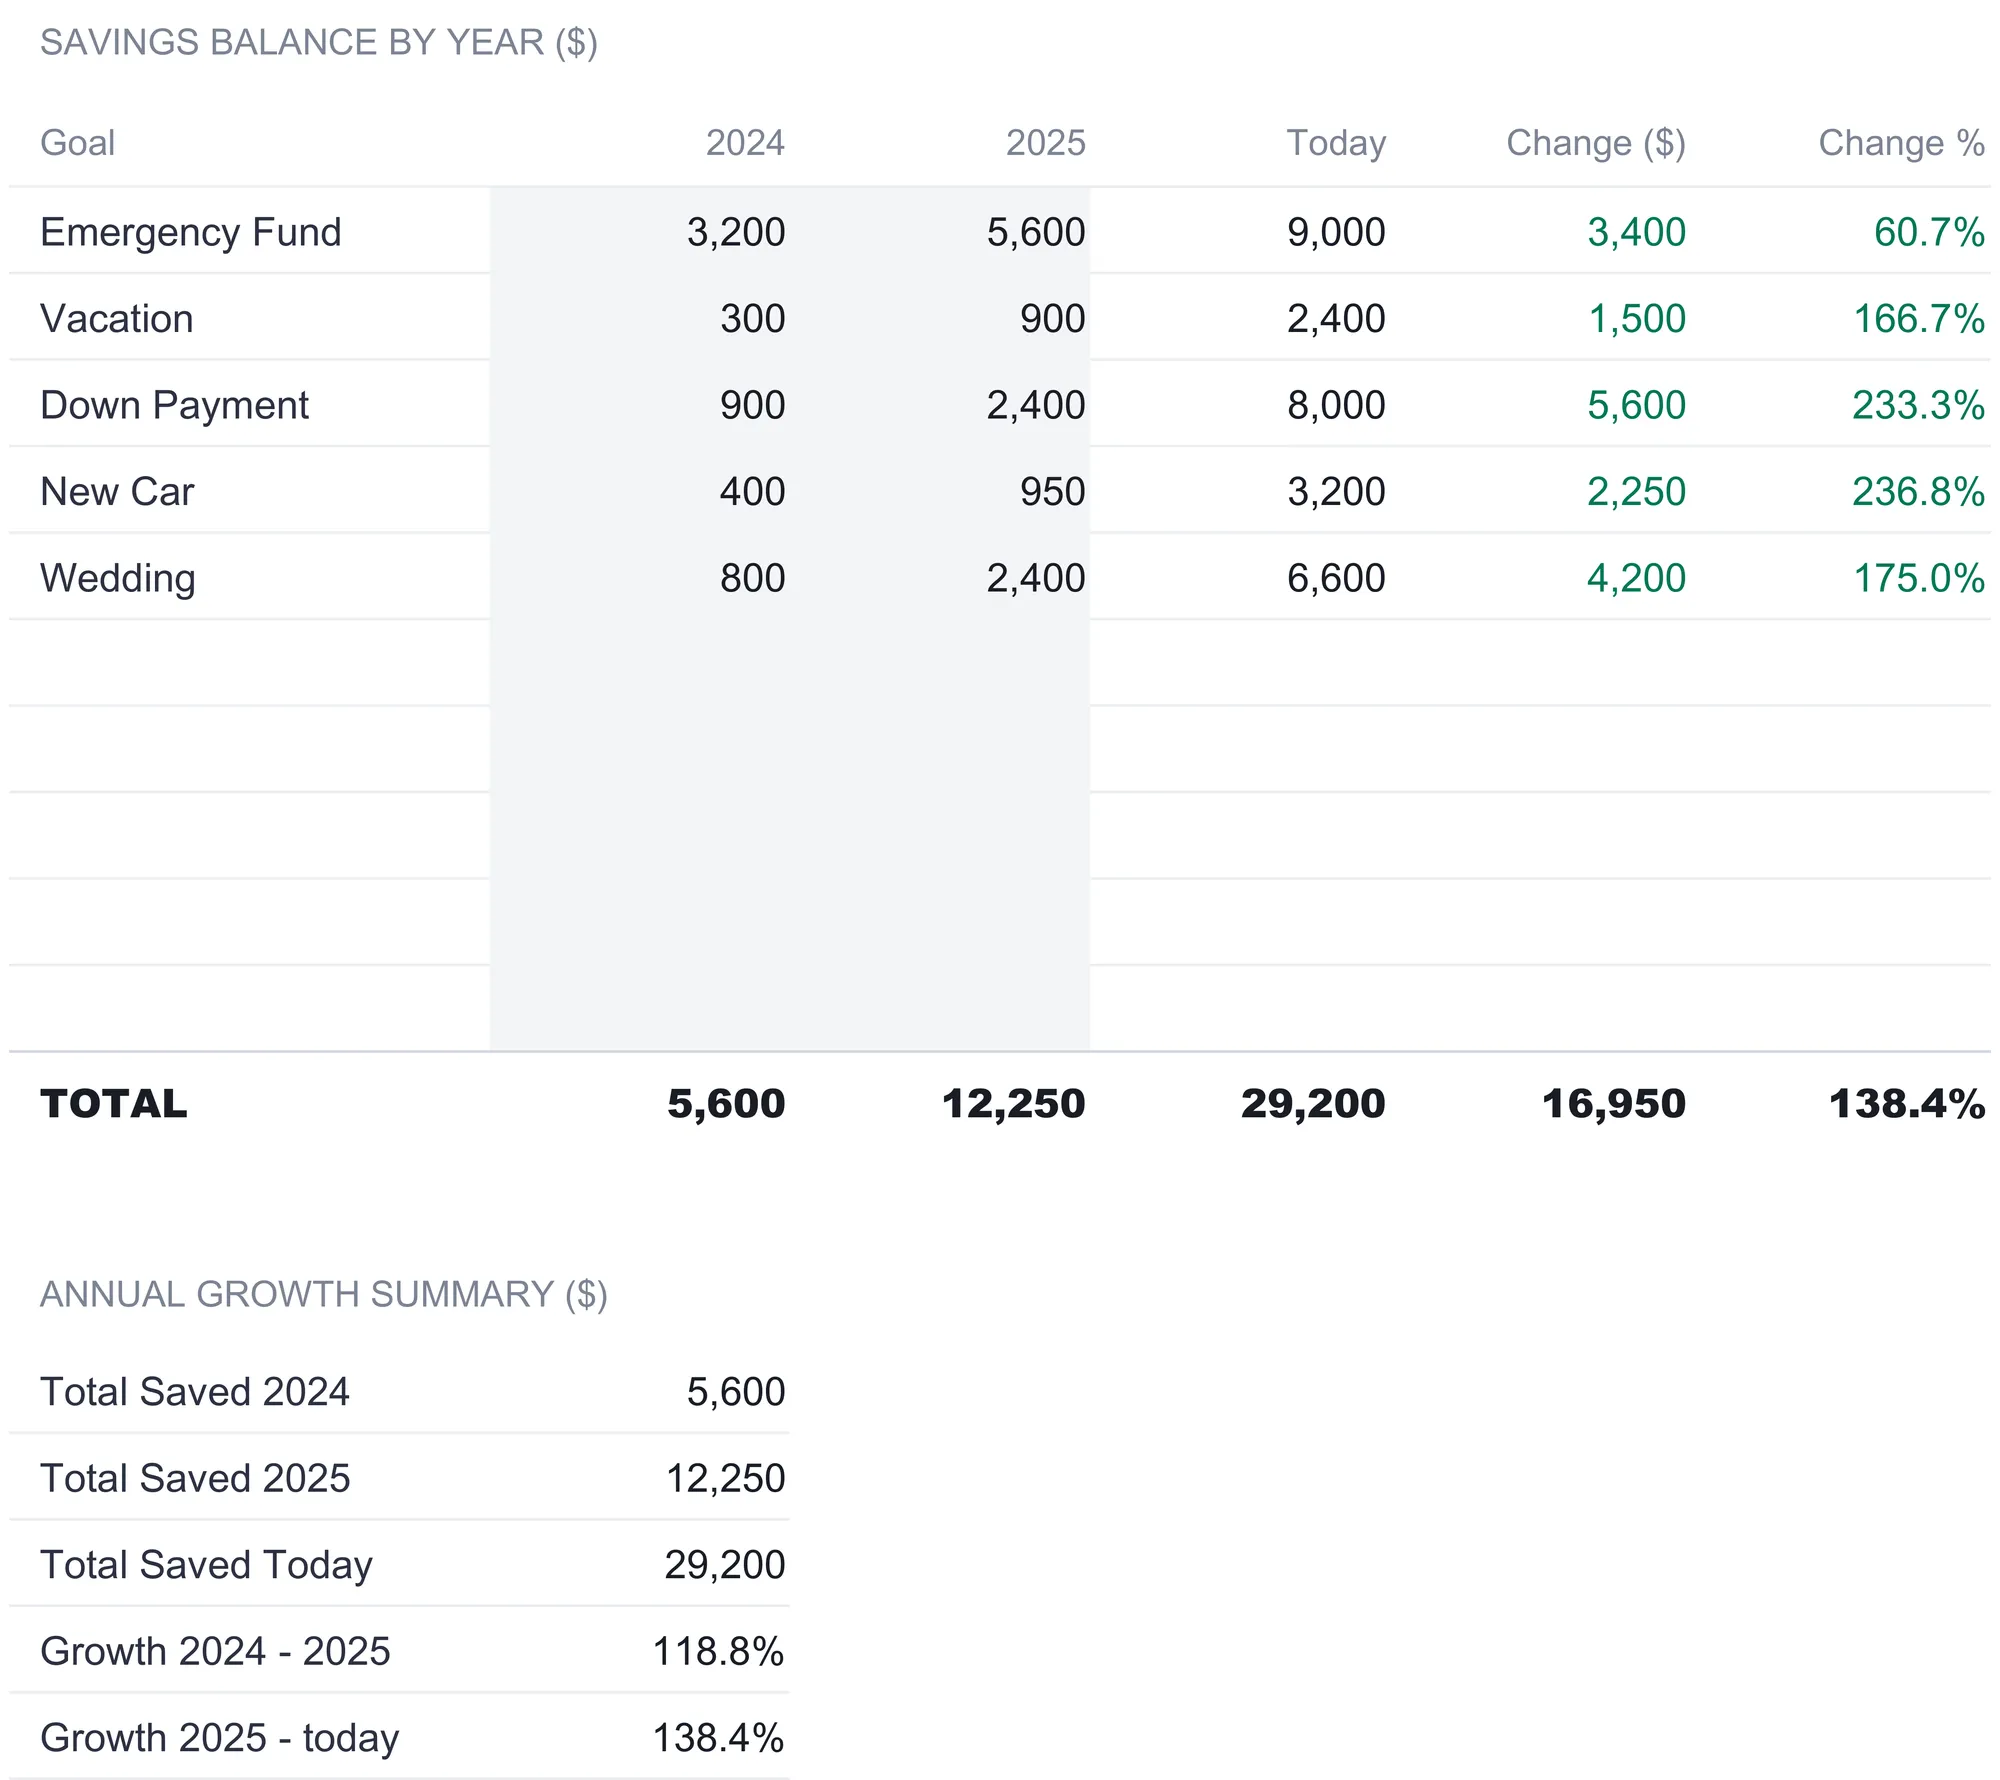Click New Car change 2,250
Screen dimensions: 2000x1780
point(1636,492)
